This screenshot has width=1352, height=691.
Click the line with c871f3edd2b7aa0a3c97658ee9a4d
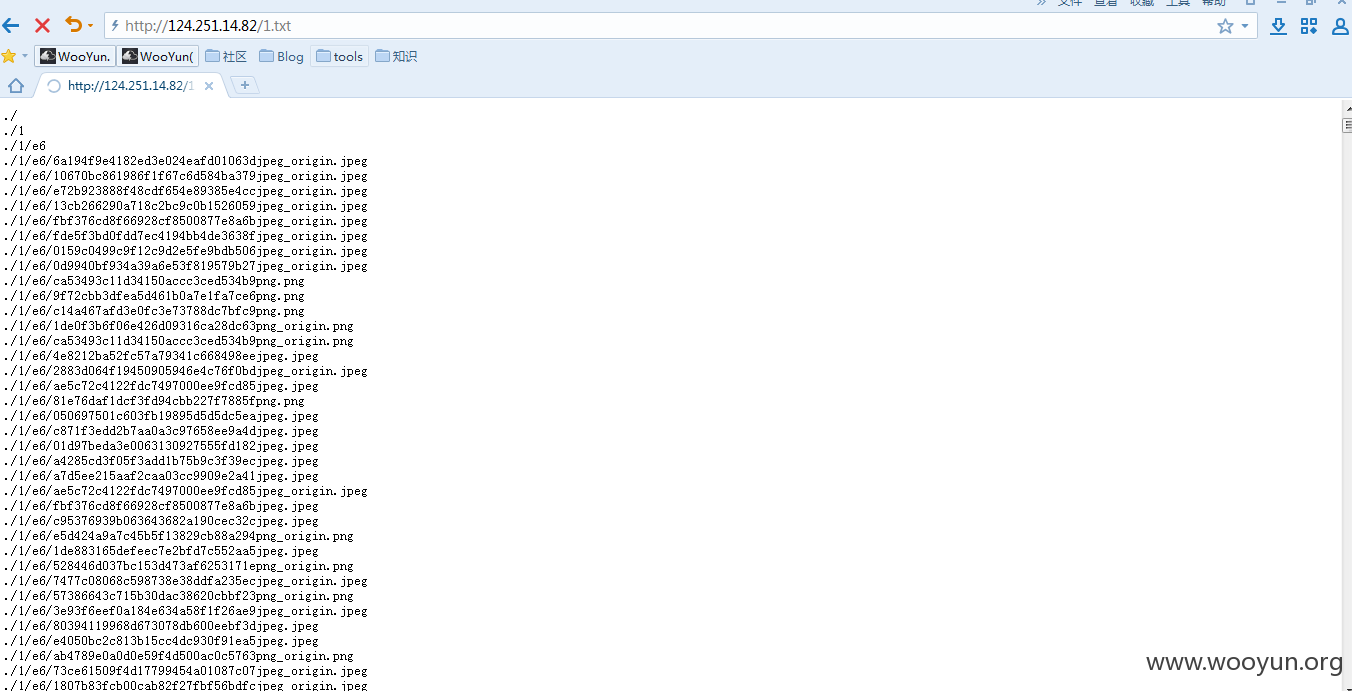[x=161, y=431]
